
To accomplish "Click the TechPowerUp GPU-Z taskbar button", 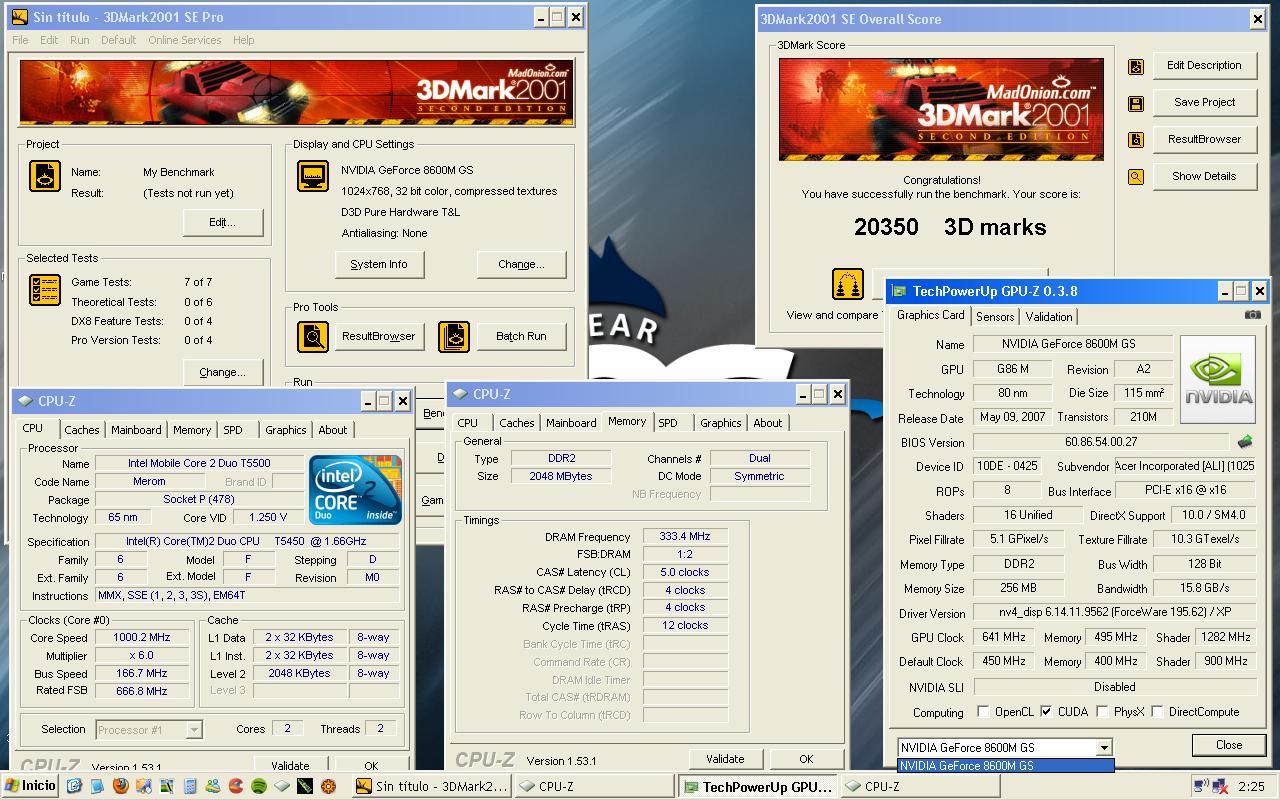I will (x=758, y=787).
